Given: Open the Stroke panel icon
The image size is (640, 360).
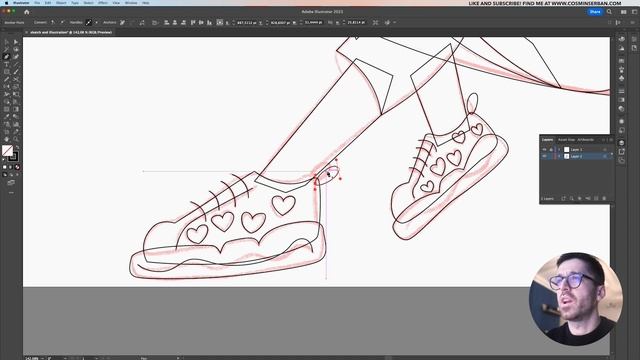Looking at the screenshot, I should click(x=621, y=91).
